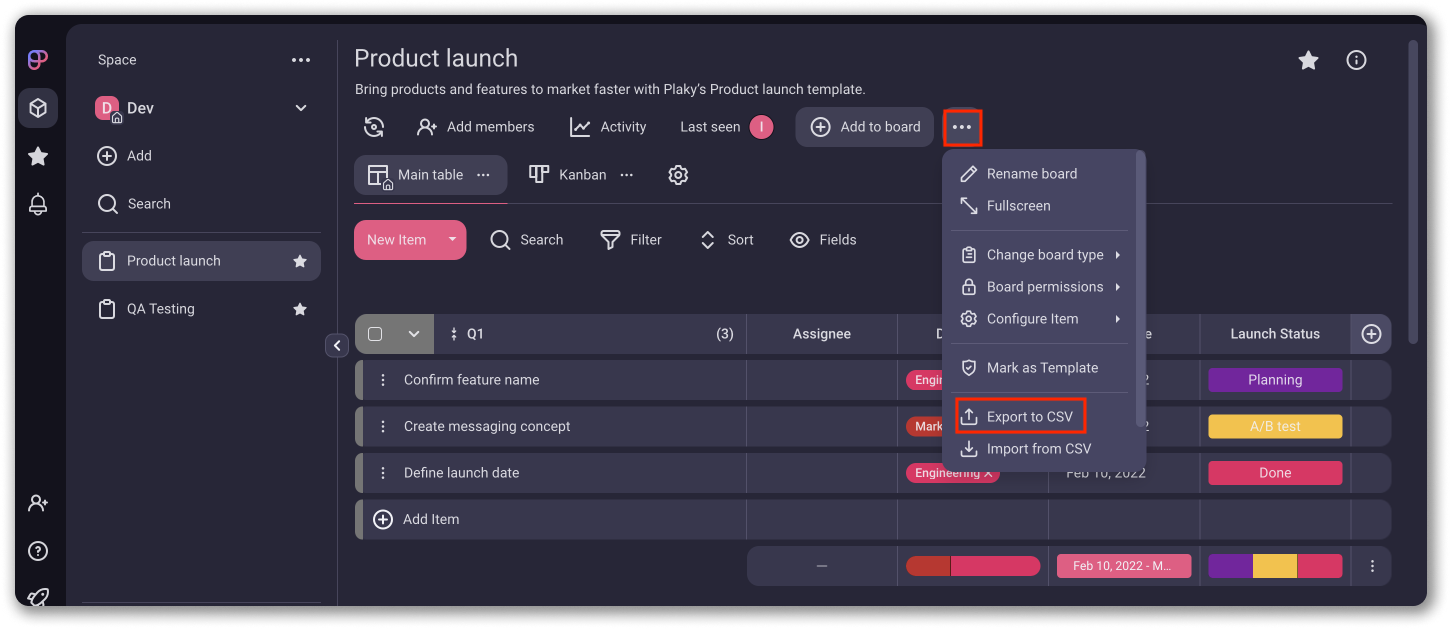The height and width of the screenshot is (629, 1450).
Task: Open board settings gear next to Kanban
Action: [x=678, y=175]
